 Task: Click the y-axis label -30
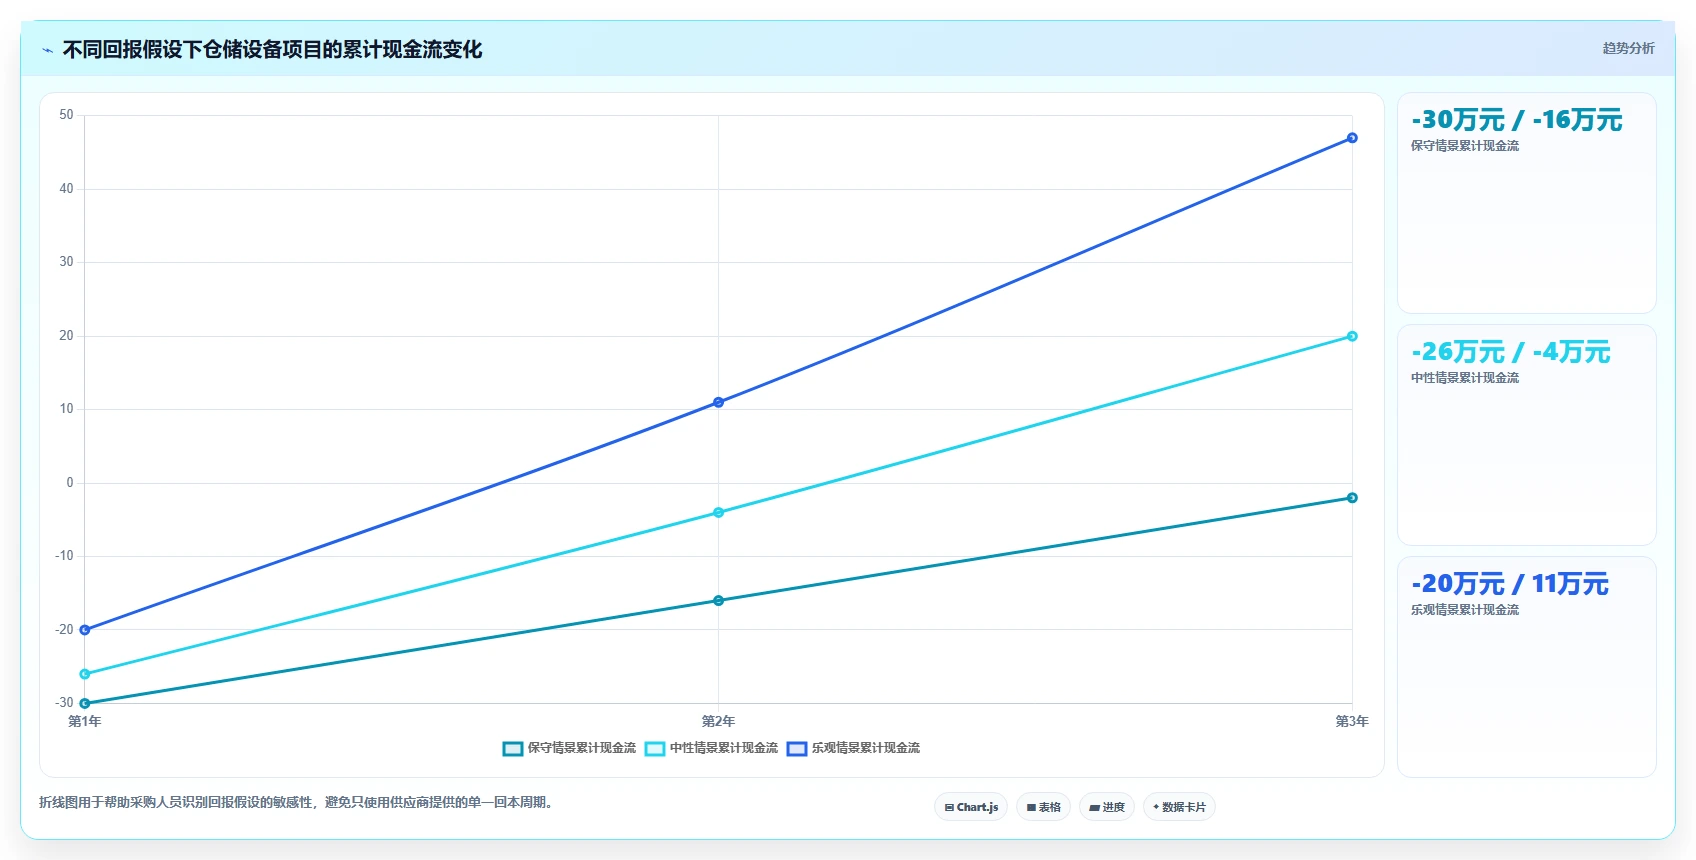point(64,703)
